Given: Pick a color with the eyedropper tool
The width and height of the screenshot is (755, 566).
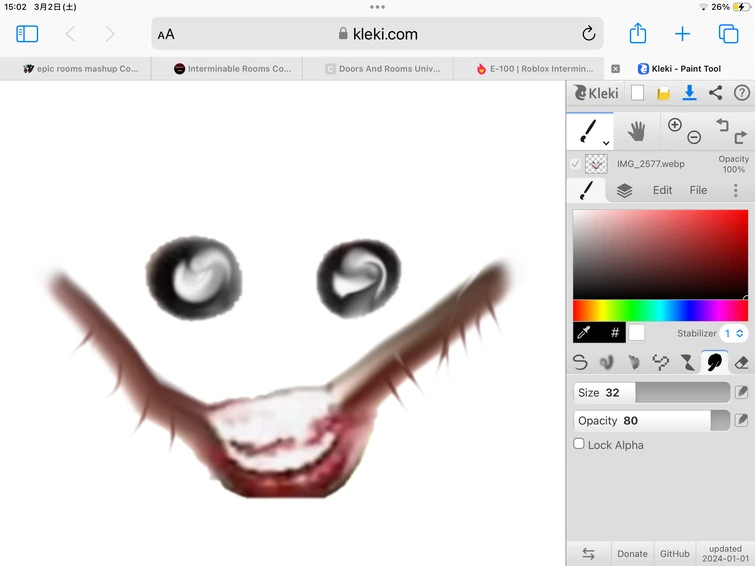Looking at the screenshot, I should click(x=584, y=333).
